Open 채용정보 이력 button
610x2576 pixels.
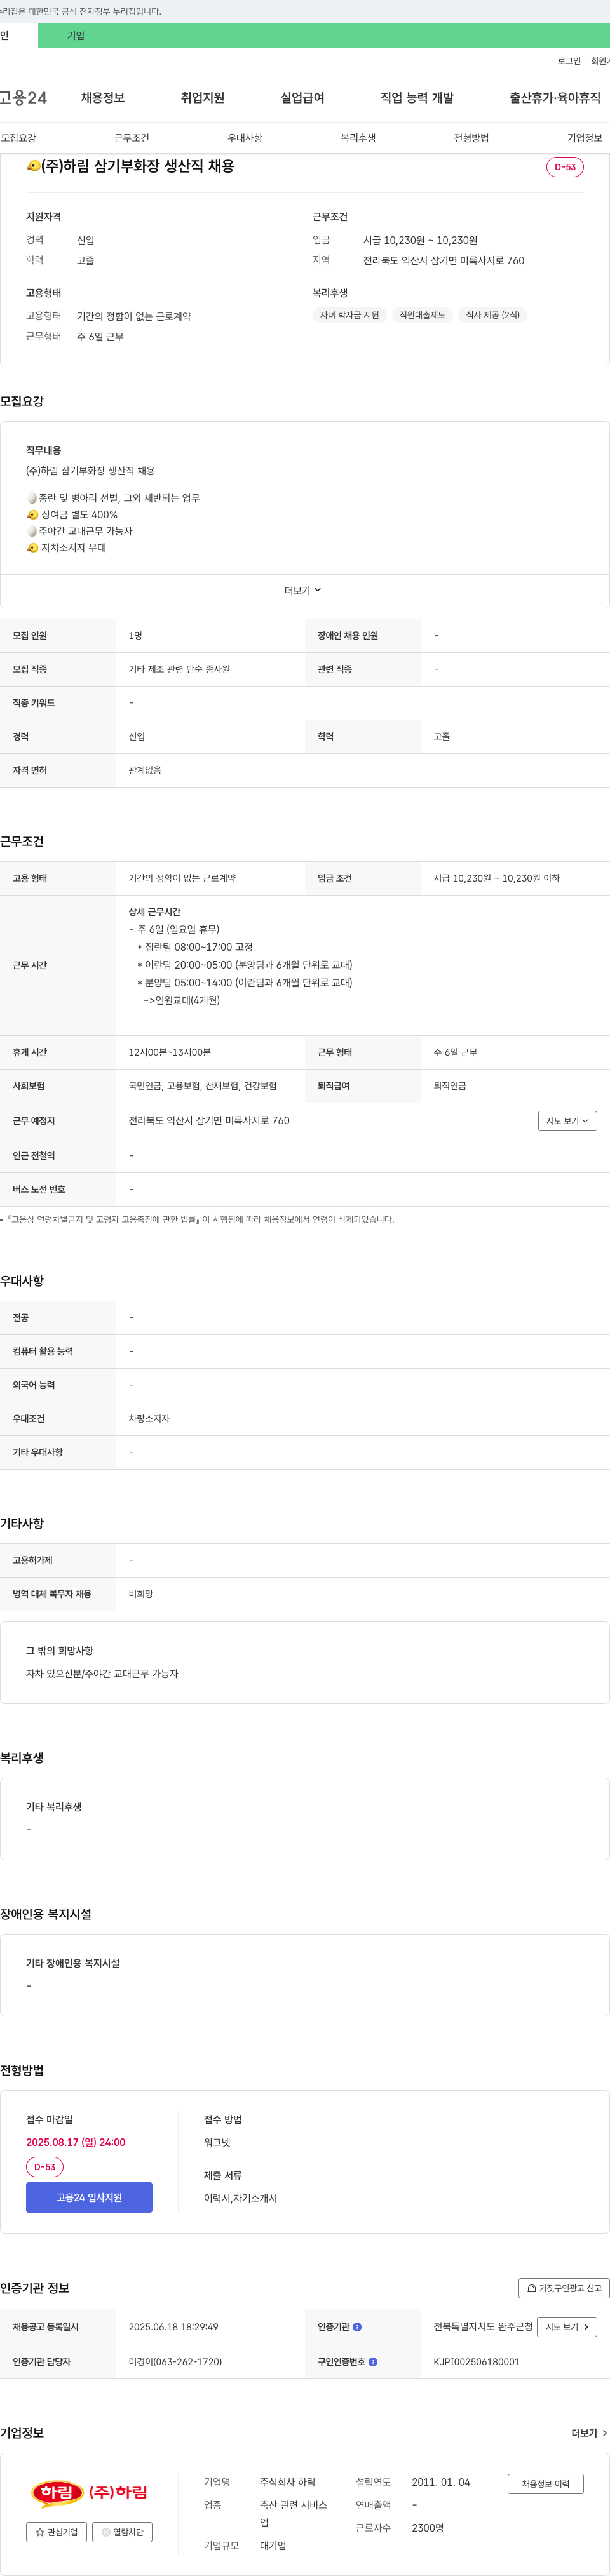coord(545,2484)
